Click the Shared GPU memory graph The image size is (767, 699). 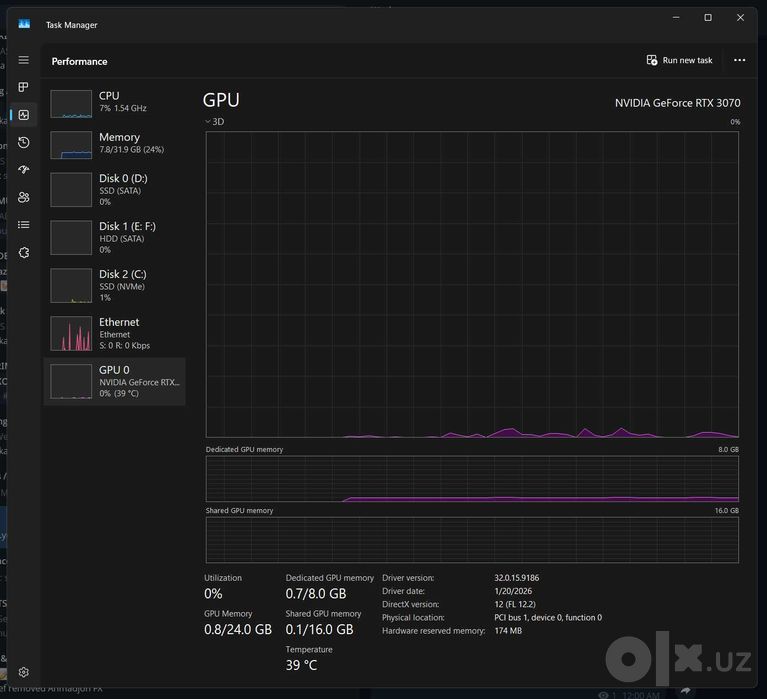click(x=472, y=540)
